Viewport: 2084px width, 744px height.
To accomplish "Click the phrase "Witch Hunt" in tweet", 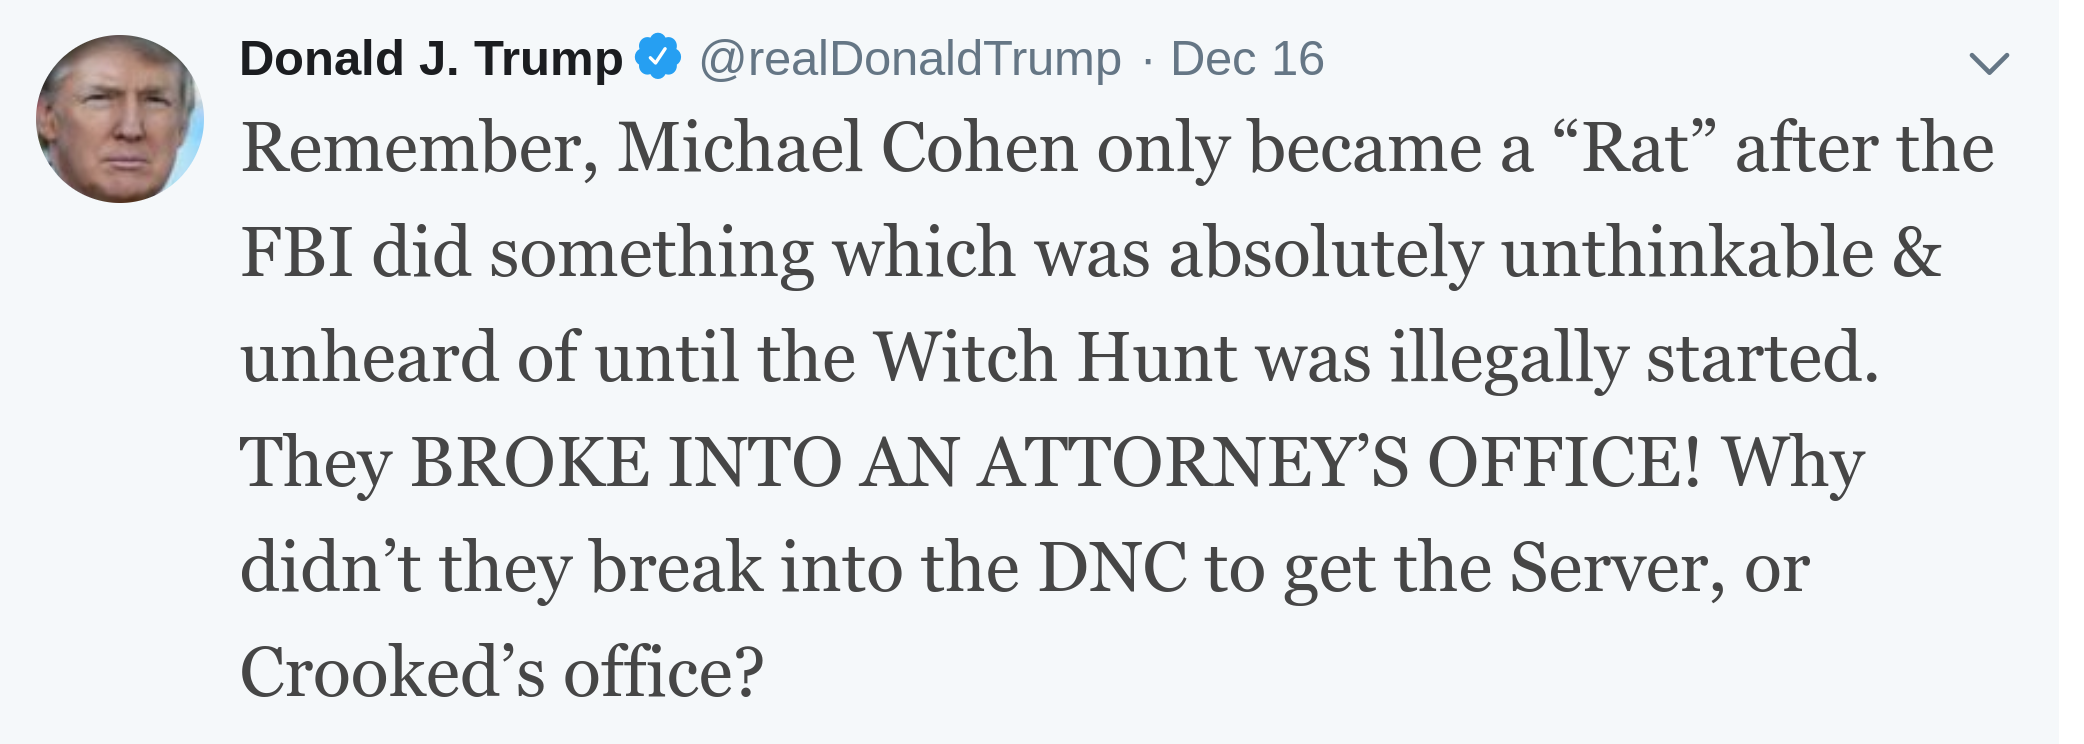I will pyautogui.click(x=1056, y=357).
